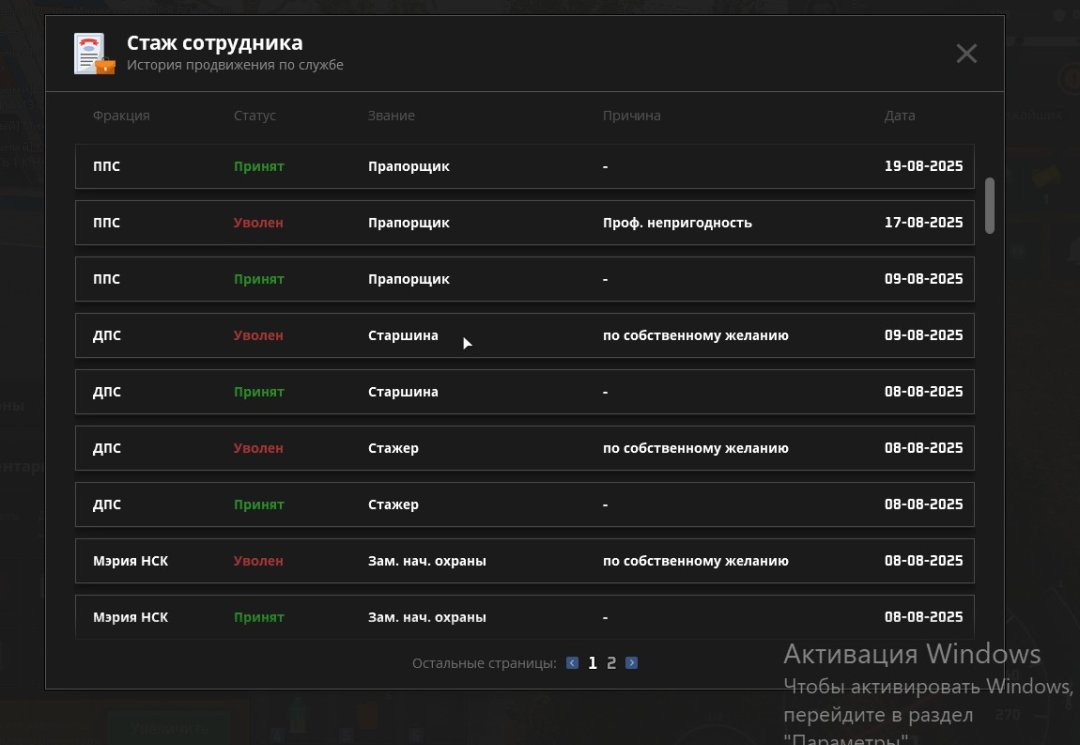Click the История продвижения по службе subtitle

(235, 65)
